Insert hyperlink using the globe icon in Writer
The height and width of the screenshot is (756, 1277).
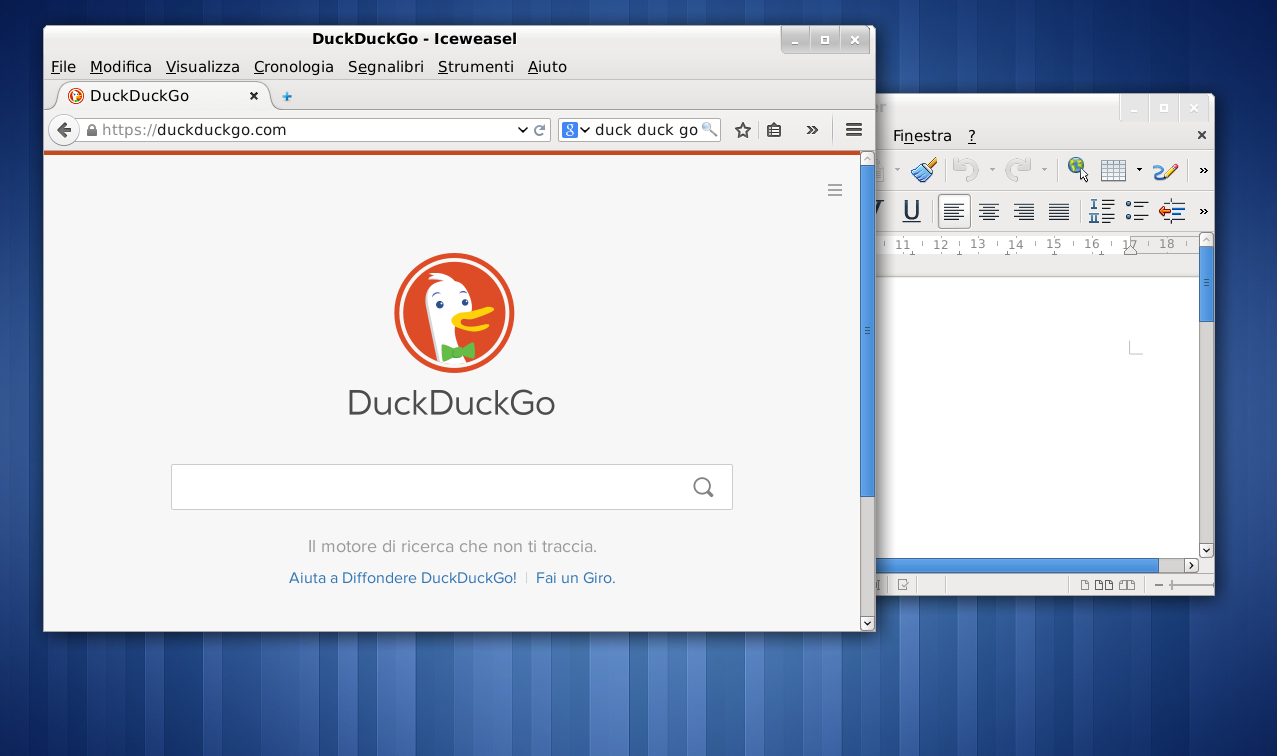point(1077,169)
